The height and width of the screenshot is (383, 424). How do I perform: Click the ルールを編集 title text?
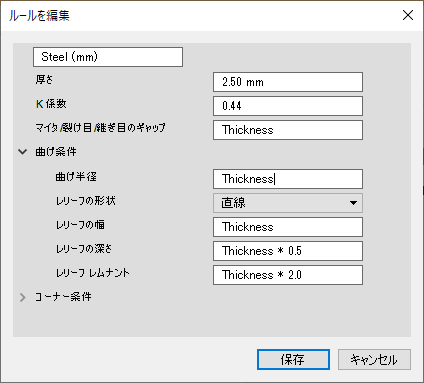39,16
